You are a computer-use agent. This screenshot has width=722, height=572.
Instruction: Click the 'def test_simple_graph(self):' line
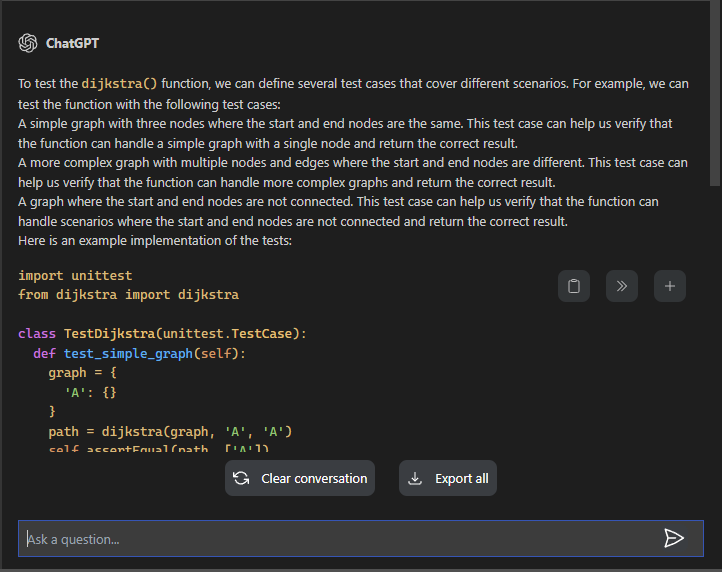click(x=140, y=353)
